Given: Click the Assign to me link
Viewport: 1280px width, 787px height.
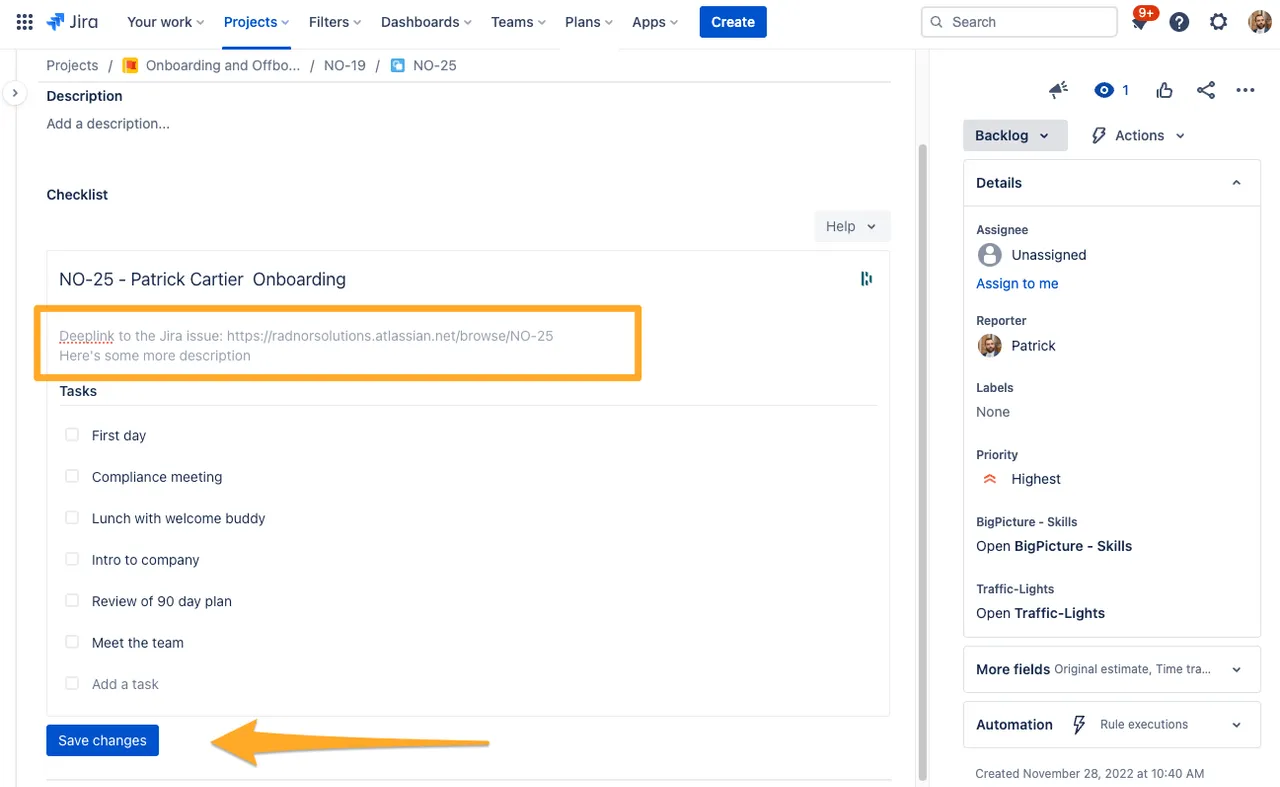Looking at the screenshot, I should tap(1017, 284).
